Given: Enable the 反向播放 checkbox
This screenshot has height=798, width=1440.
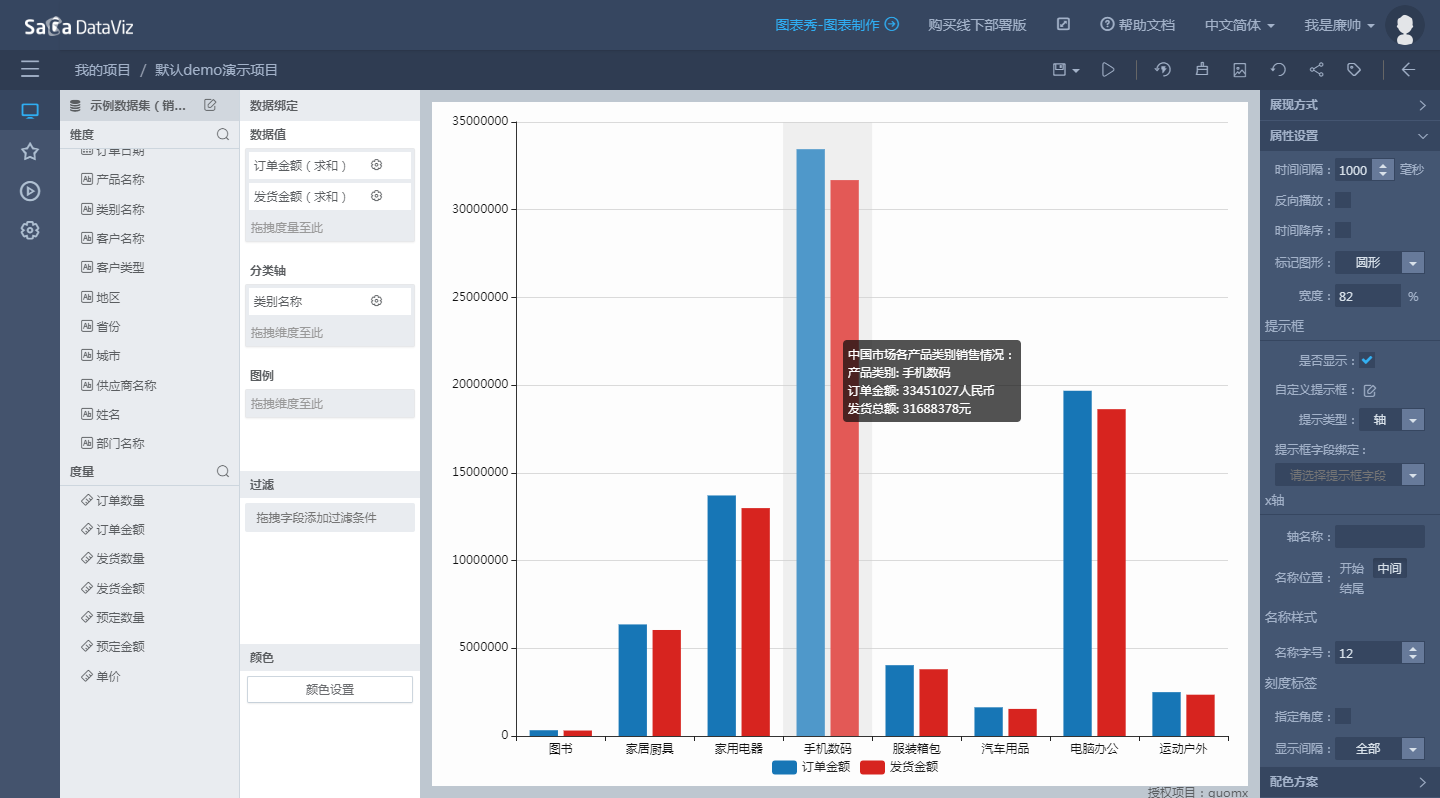Looking at the screenshot, I should tap(1343, 200).
